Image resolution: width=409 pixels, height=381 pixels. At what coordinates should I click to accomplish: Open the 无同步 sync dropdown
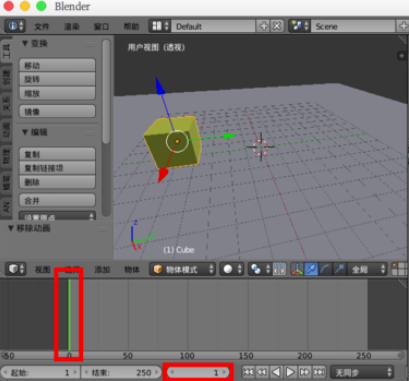pyautogui.click(x=362, y=372)
